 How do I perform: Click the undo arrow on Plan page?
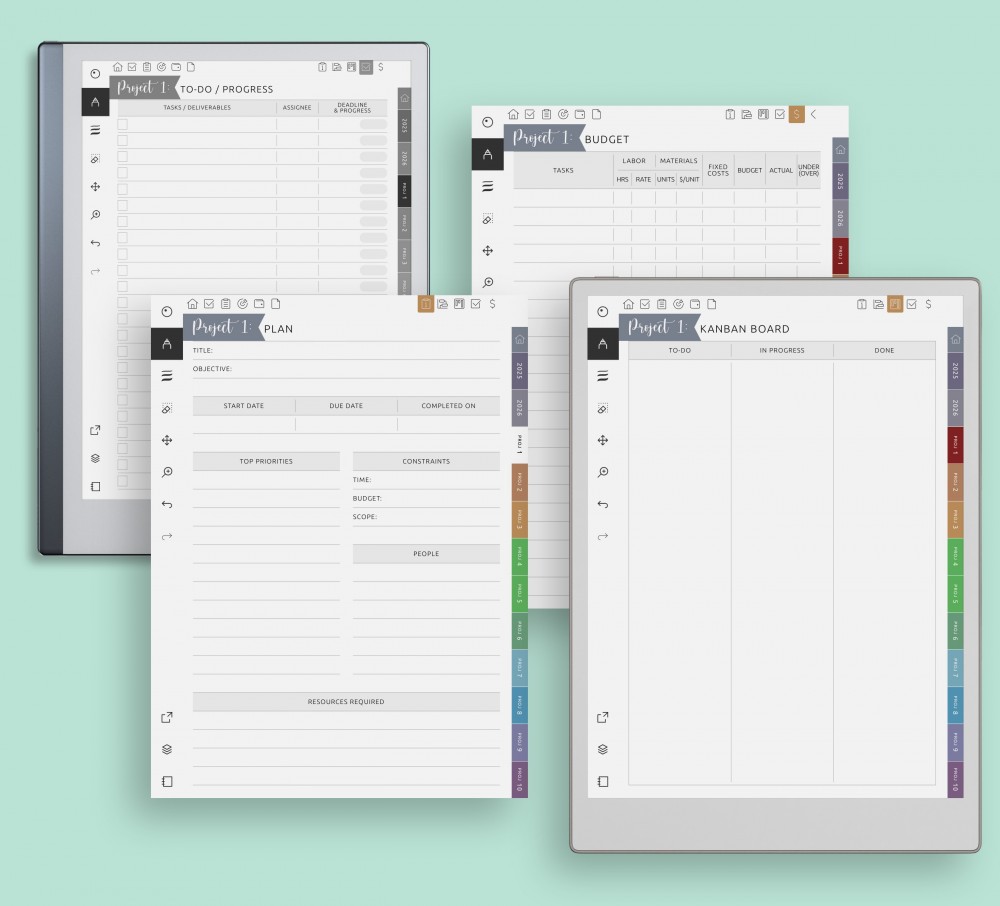167,504
